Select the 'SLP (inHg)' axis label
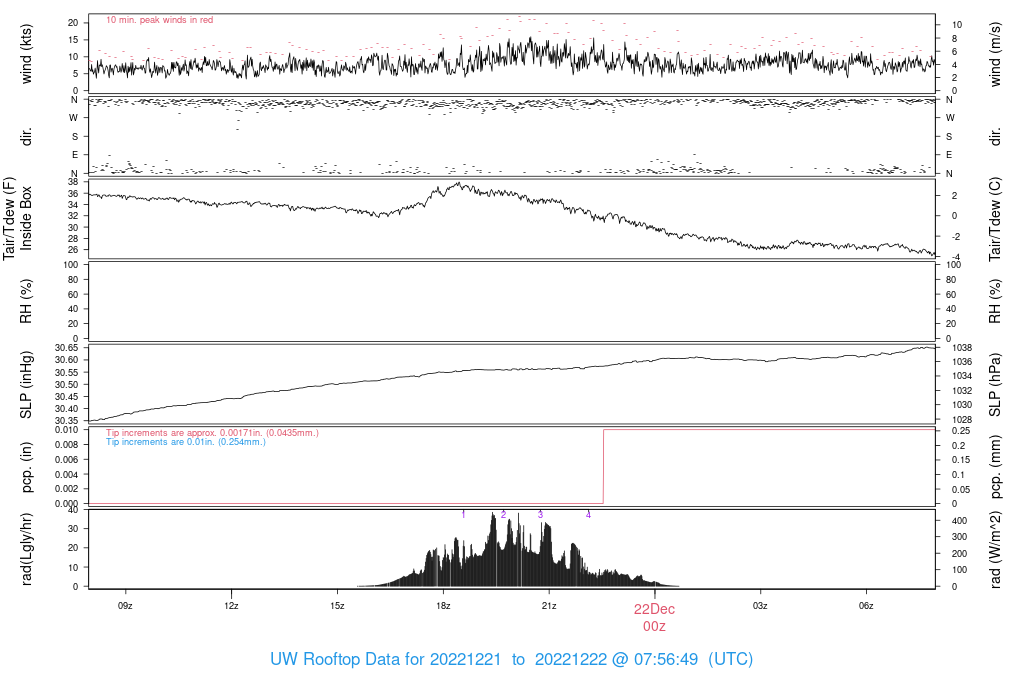1024x700 pixels. (x=26, y=385)
